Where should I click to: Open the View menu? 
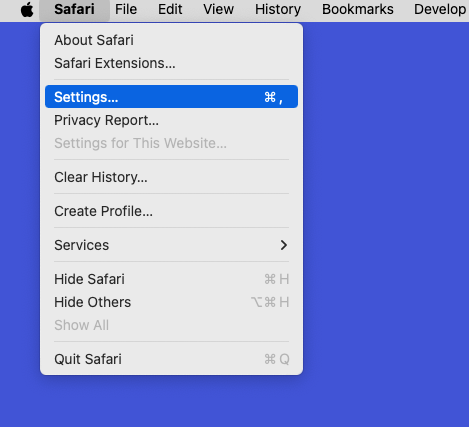[218, 10]
